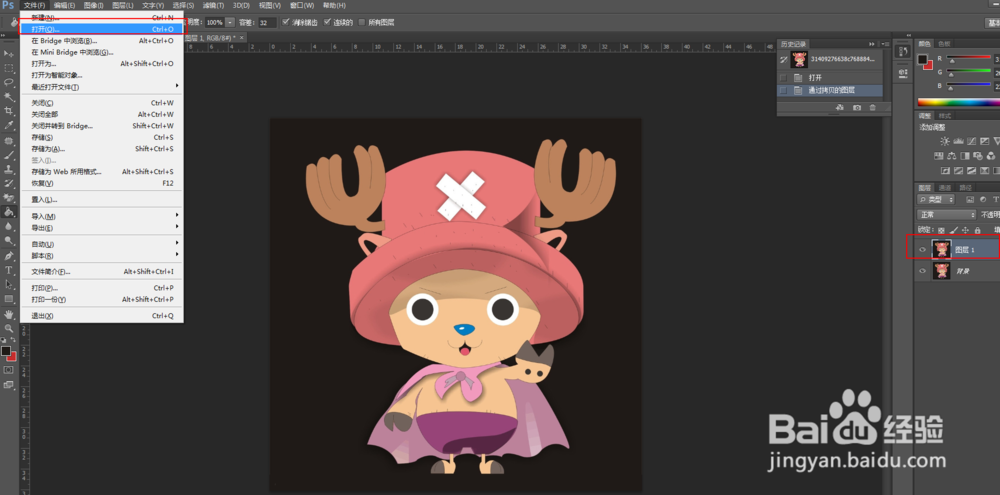1000x495 pixels.
Task: Click the 容差 tolerance input field
Action: [267, 22]
